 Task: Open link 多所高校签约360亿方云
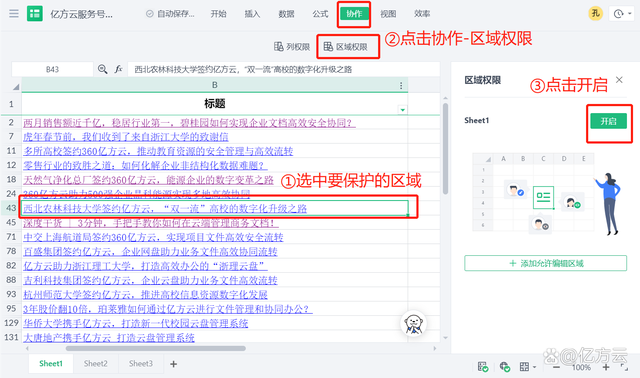tap(158, 151)
